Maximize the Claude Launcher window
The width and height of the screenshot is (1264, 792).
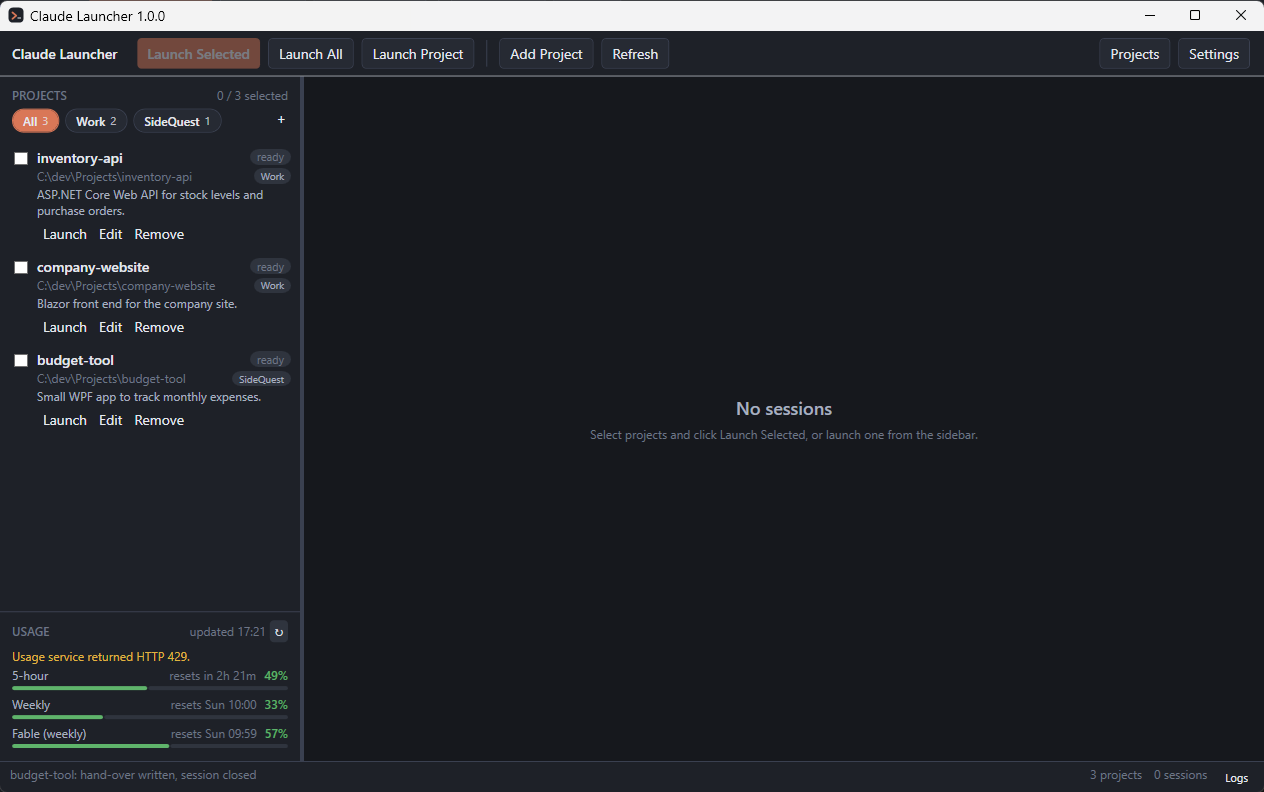[1195, 15]
